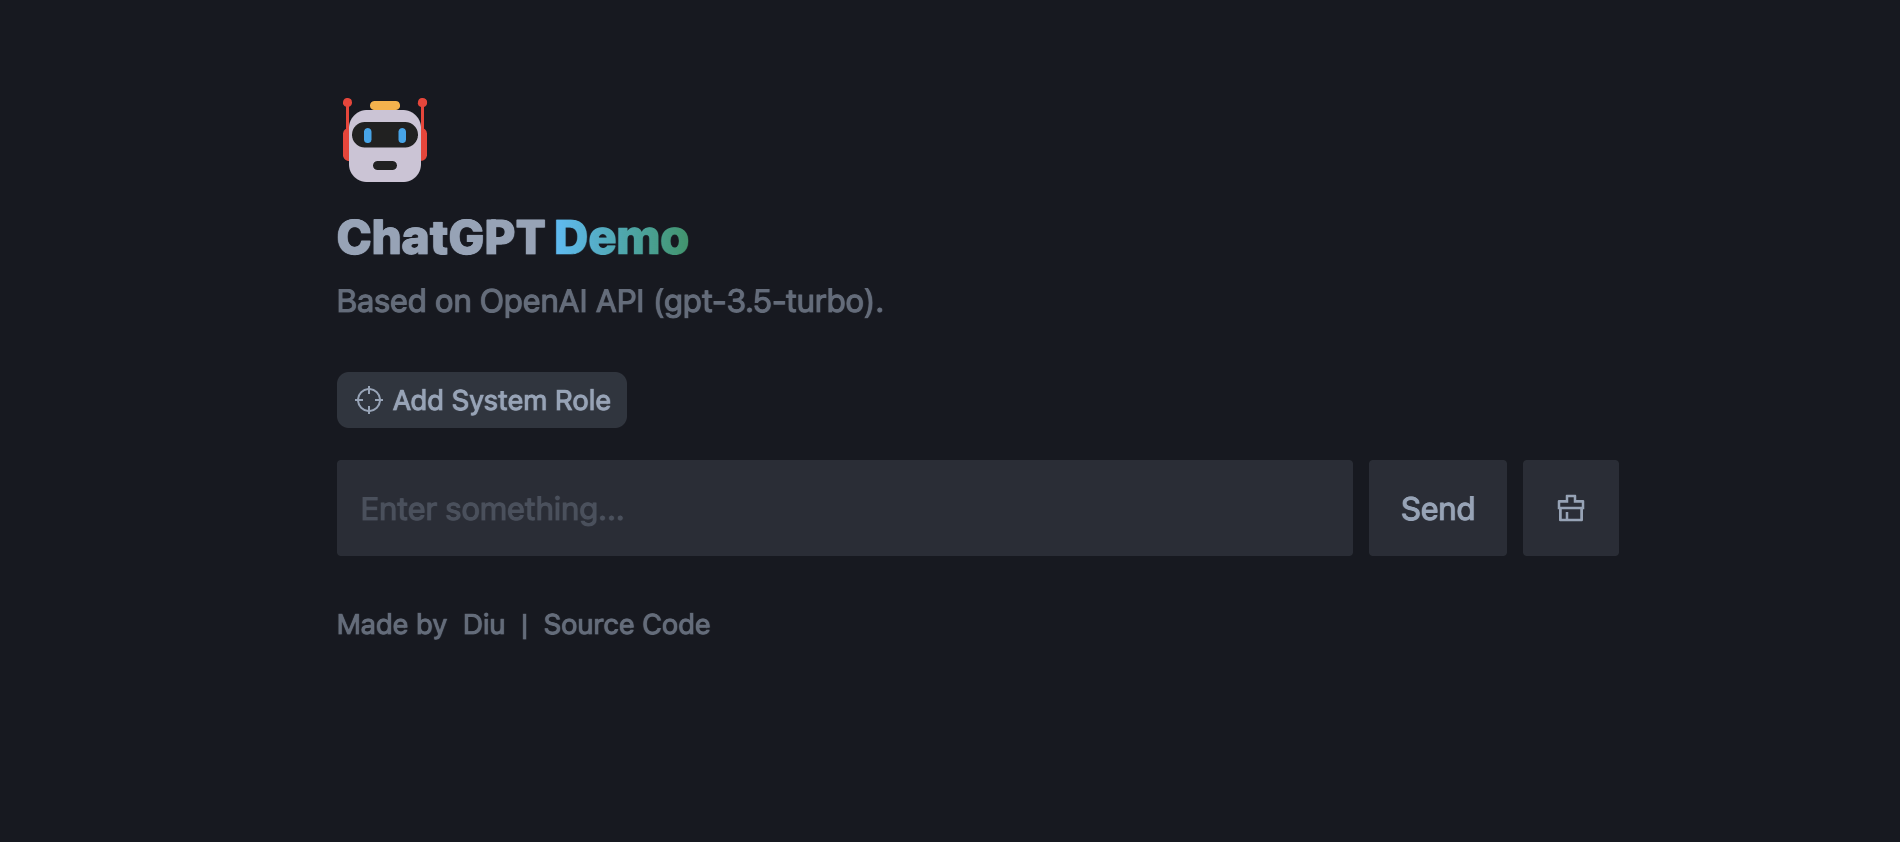Viewport: 1900px width, 842px height.
Task: Click the robot's mouth on the logo
Action: point(385,165)
